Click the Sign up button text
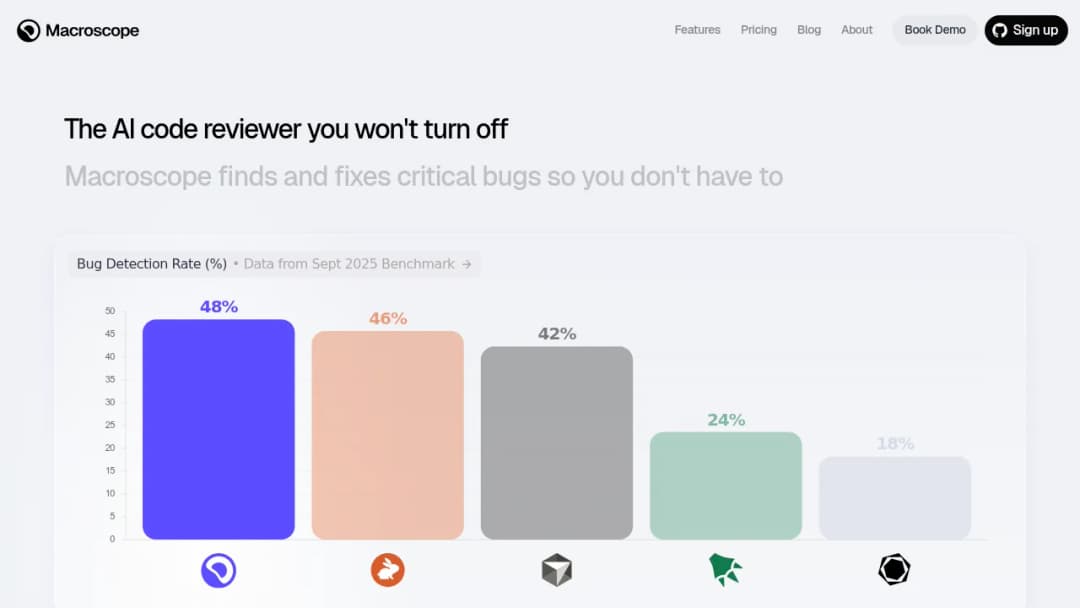 1035,30
